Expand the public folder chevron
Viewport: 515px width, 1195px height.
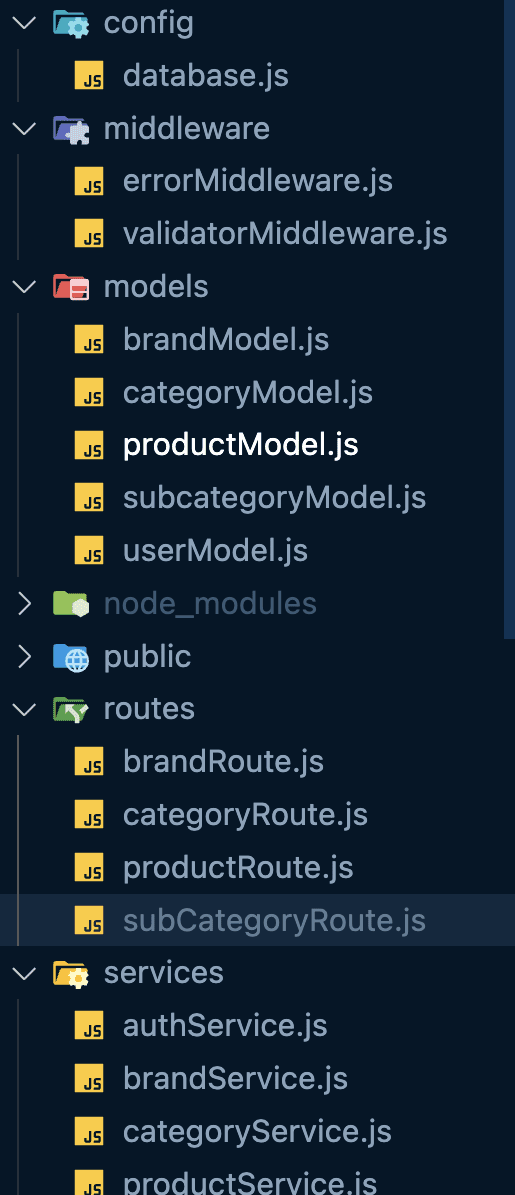coord(25,656)
